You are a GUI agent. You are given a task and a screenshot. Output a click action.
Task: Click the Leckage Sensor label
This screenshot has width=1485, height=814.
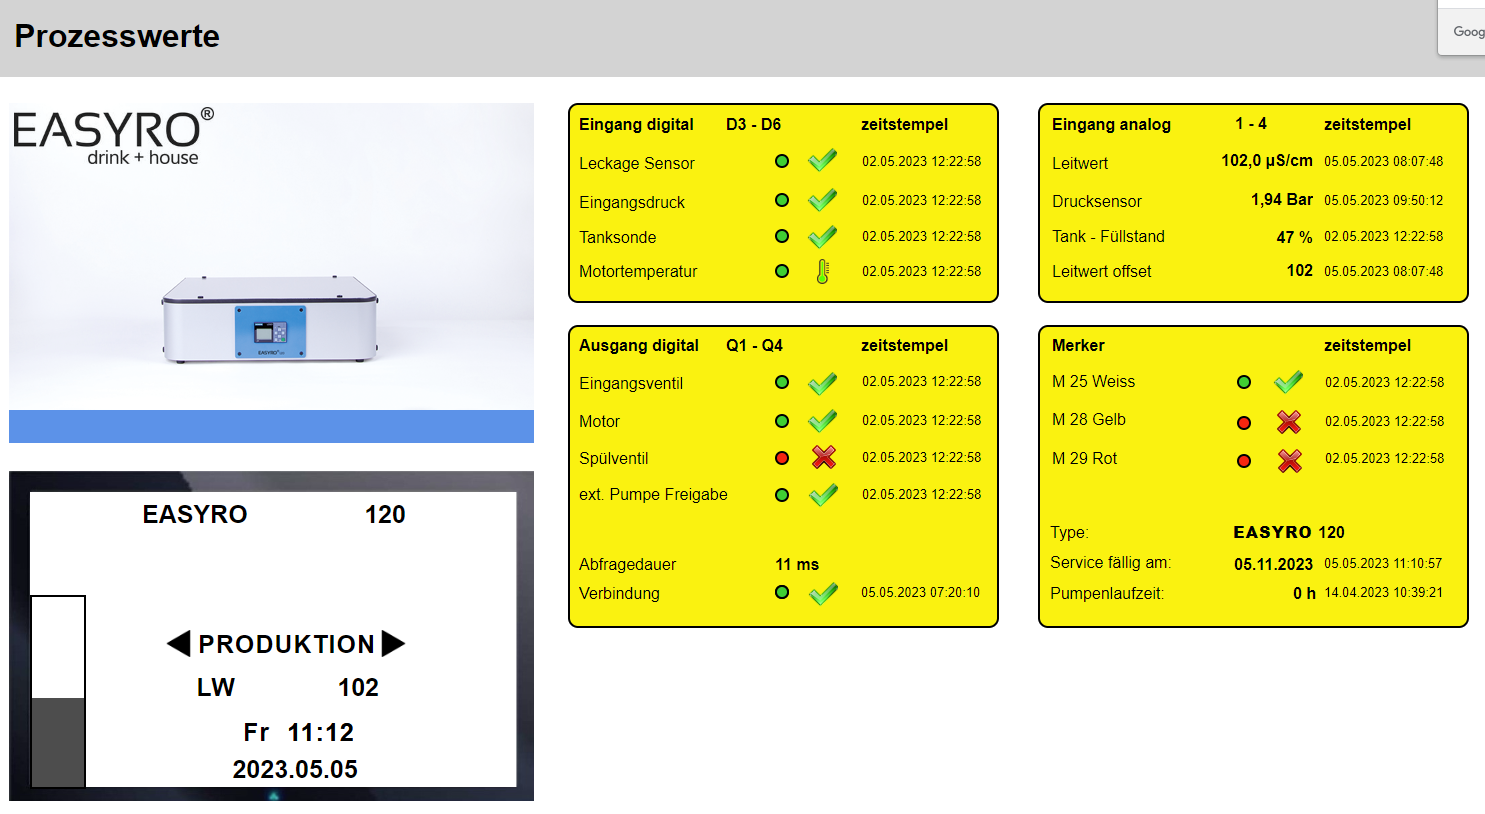[637, 163]
